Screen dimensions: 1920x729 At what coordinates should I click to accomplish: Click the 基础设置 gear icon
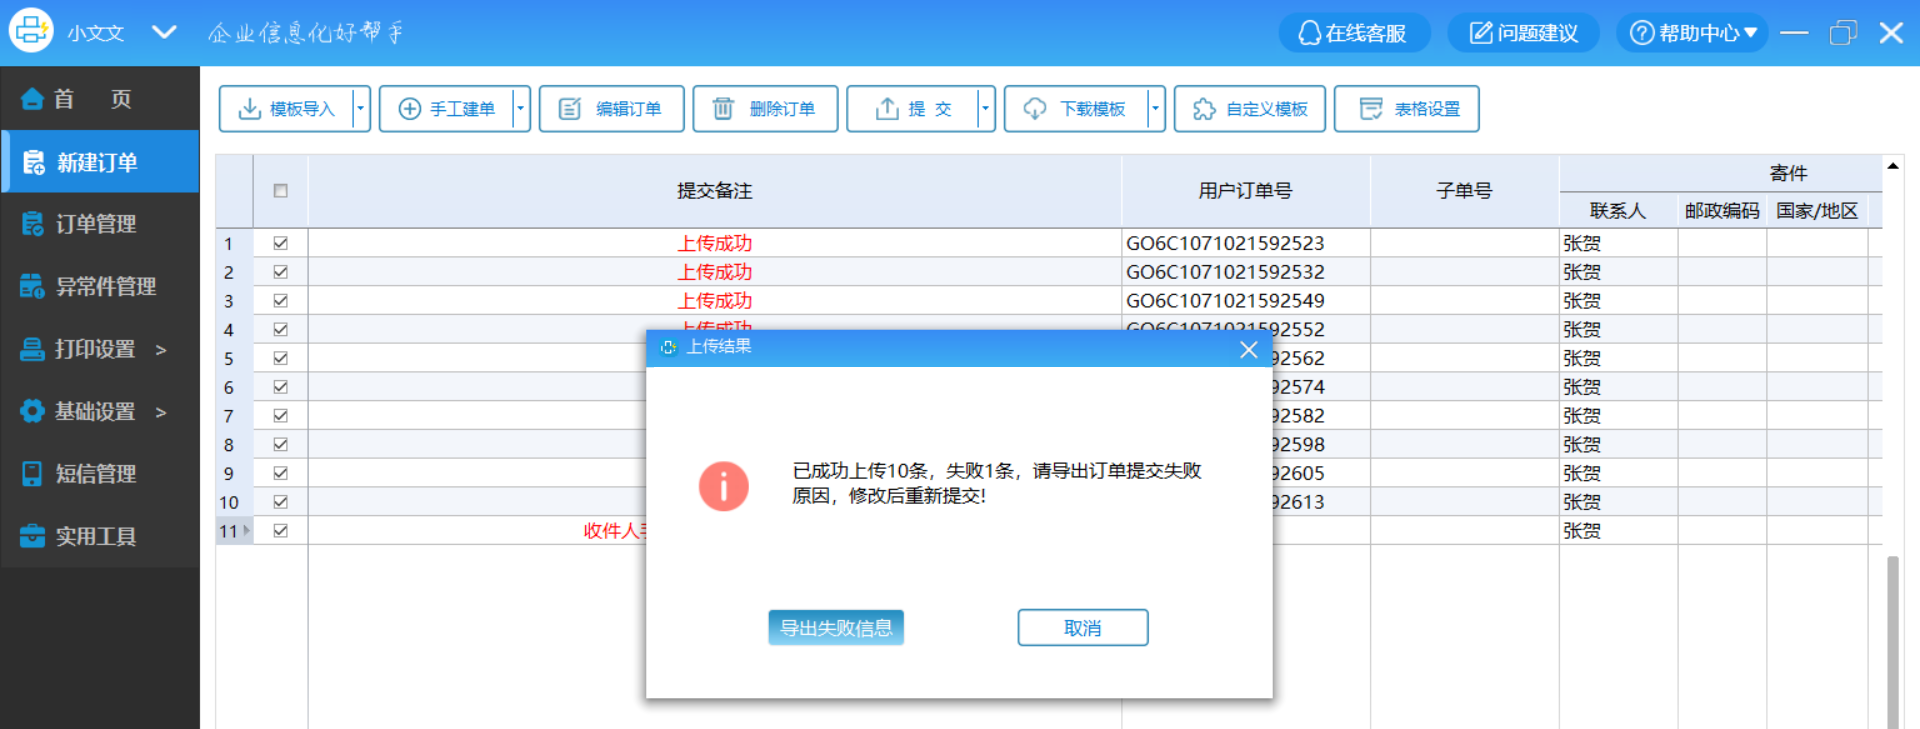coord(32,411)
